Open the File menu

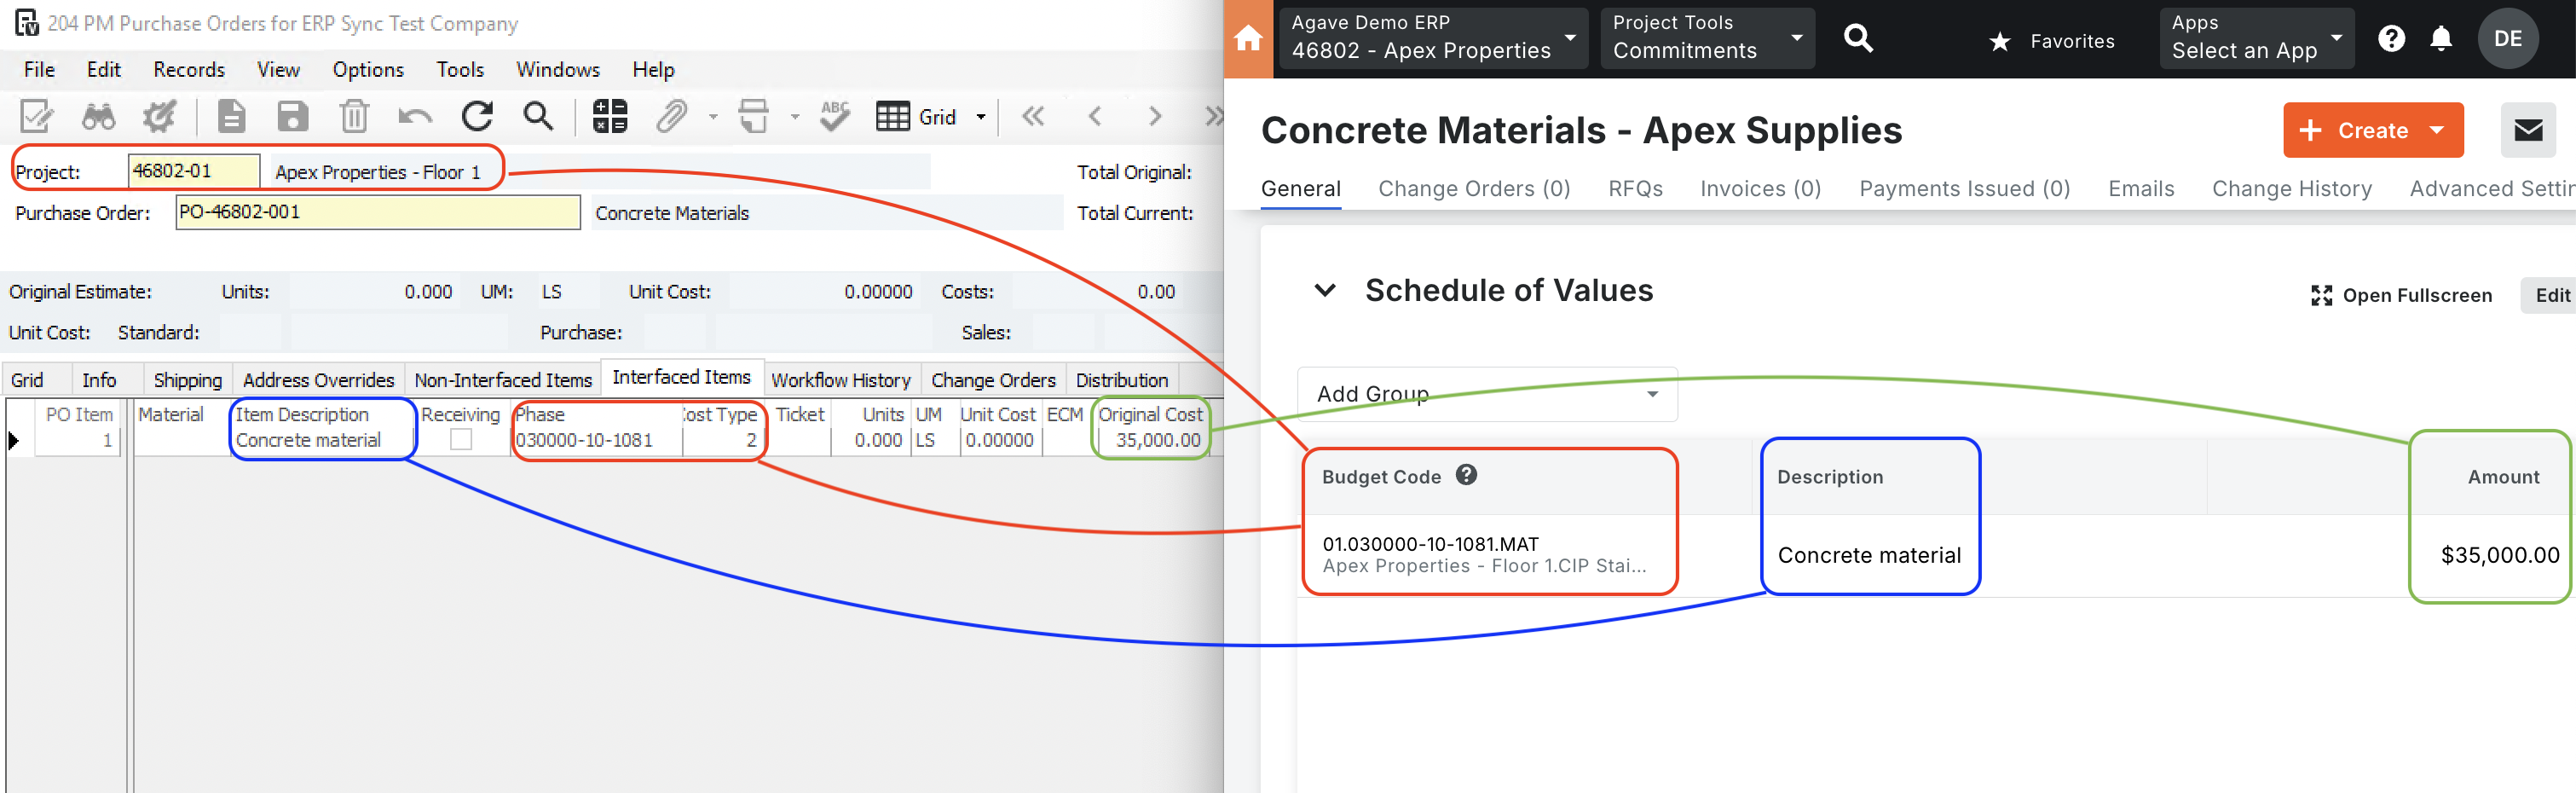(39, 69)
